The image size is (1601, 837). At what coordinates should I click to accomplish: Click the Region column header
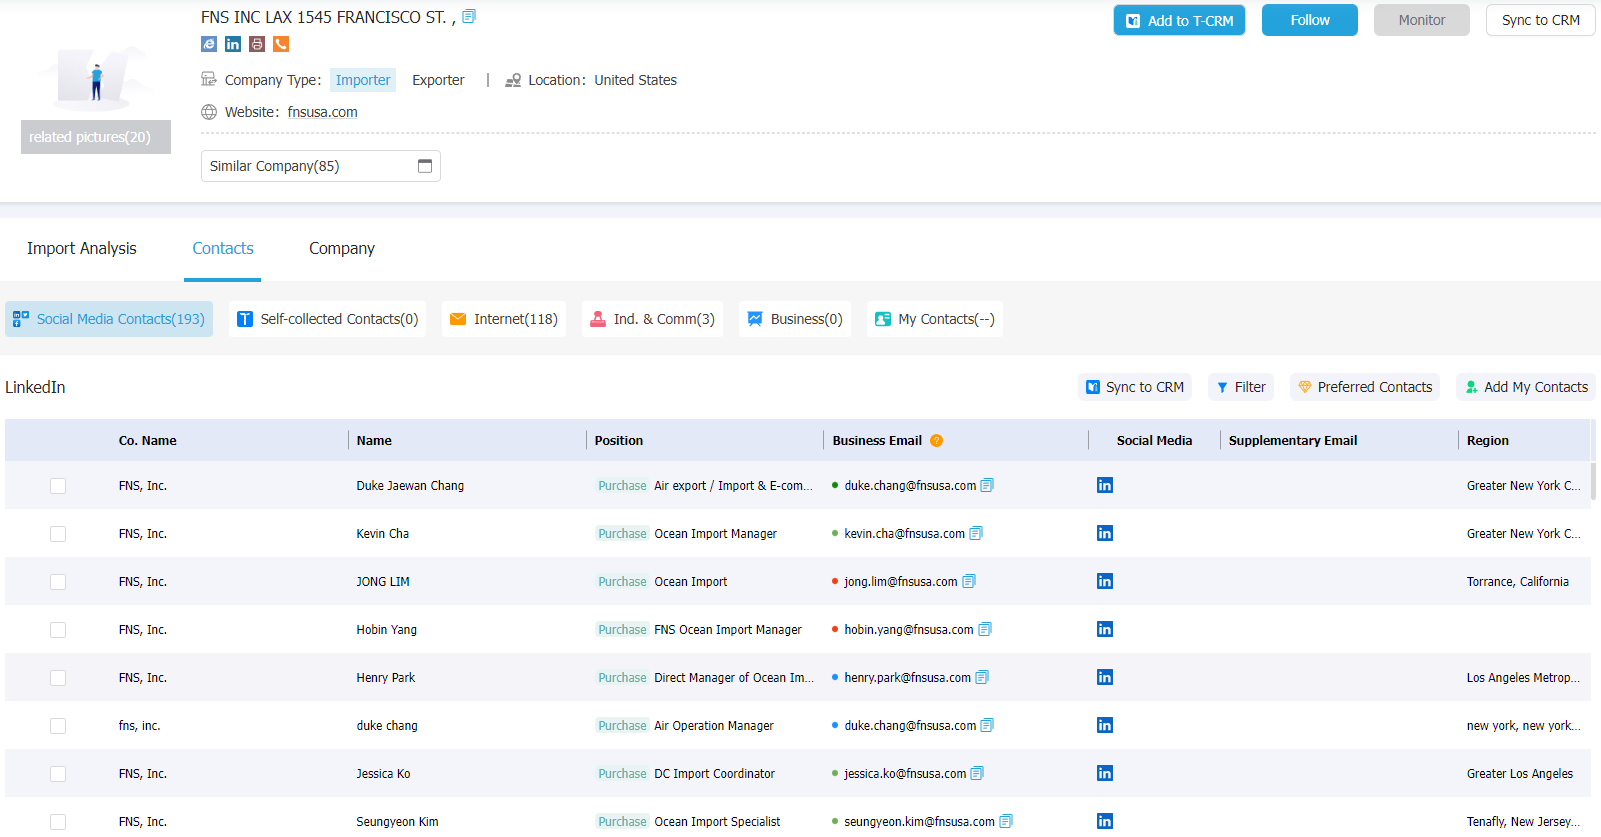coord(1488,440)
